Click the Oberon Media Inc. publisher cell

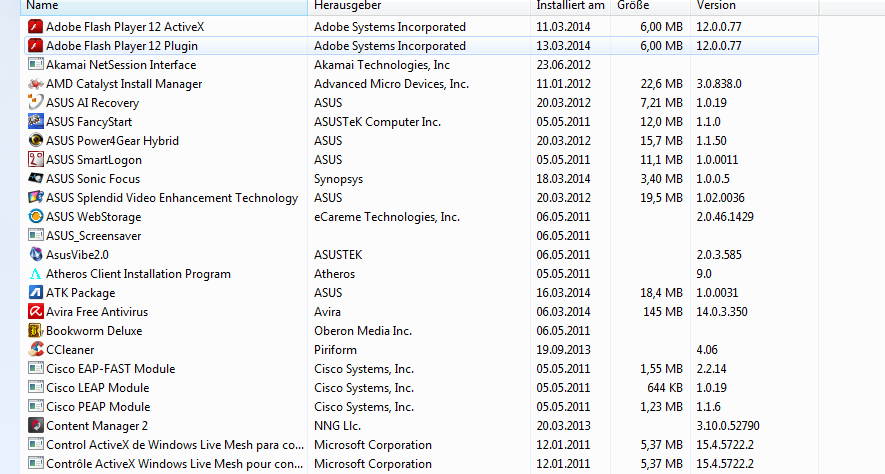(363, 331)
